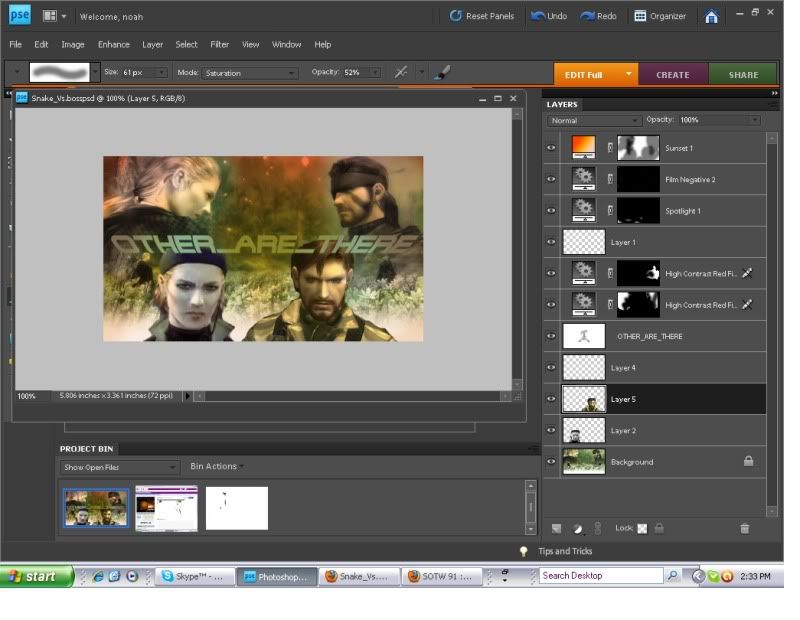Image resolution: width=800 pixels, height=620 pixels.
Task: Select the white blank thumbnail in Project Bin
Action: coord(237,508)
